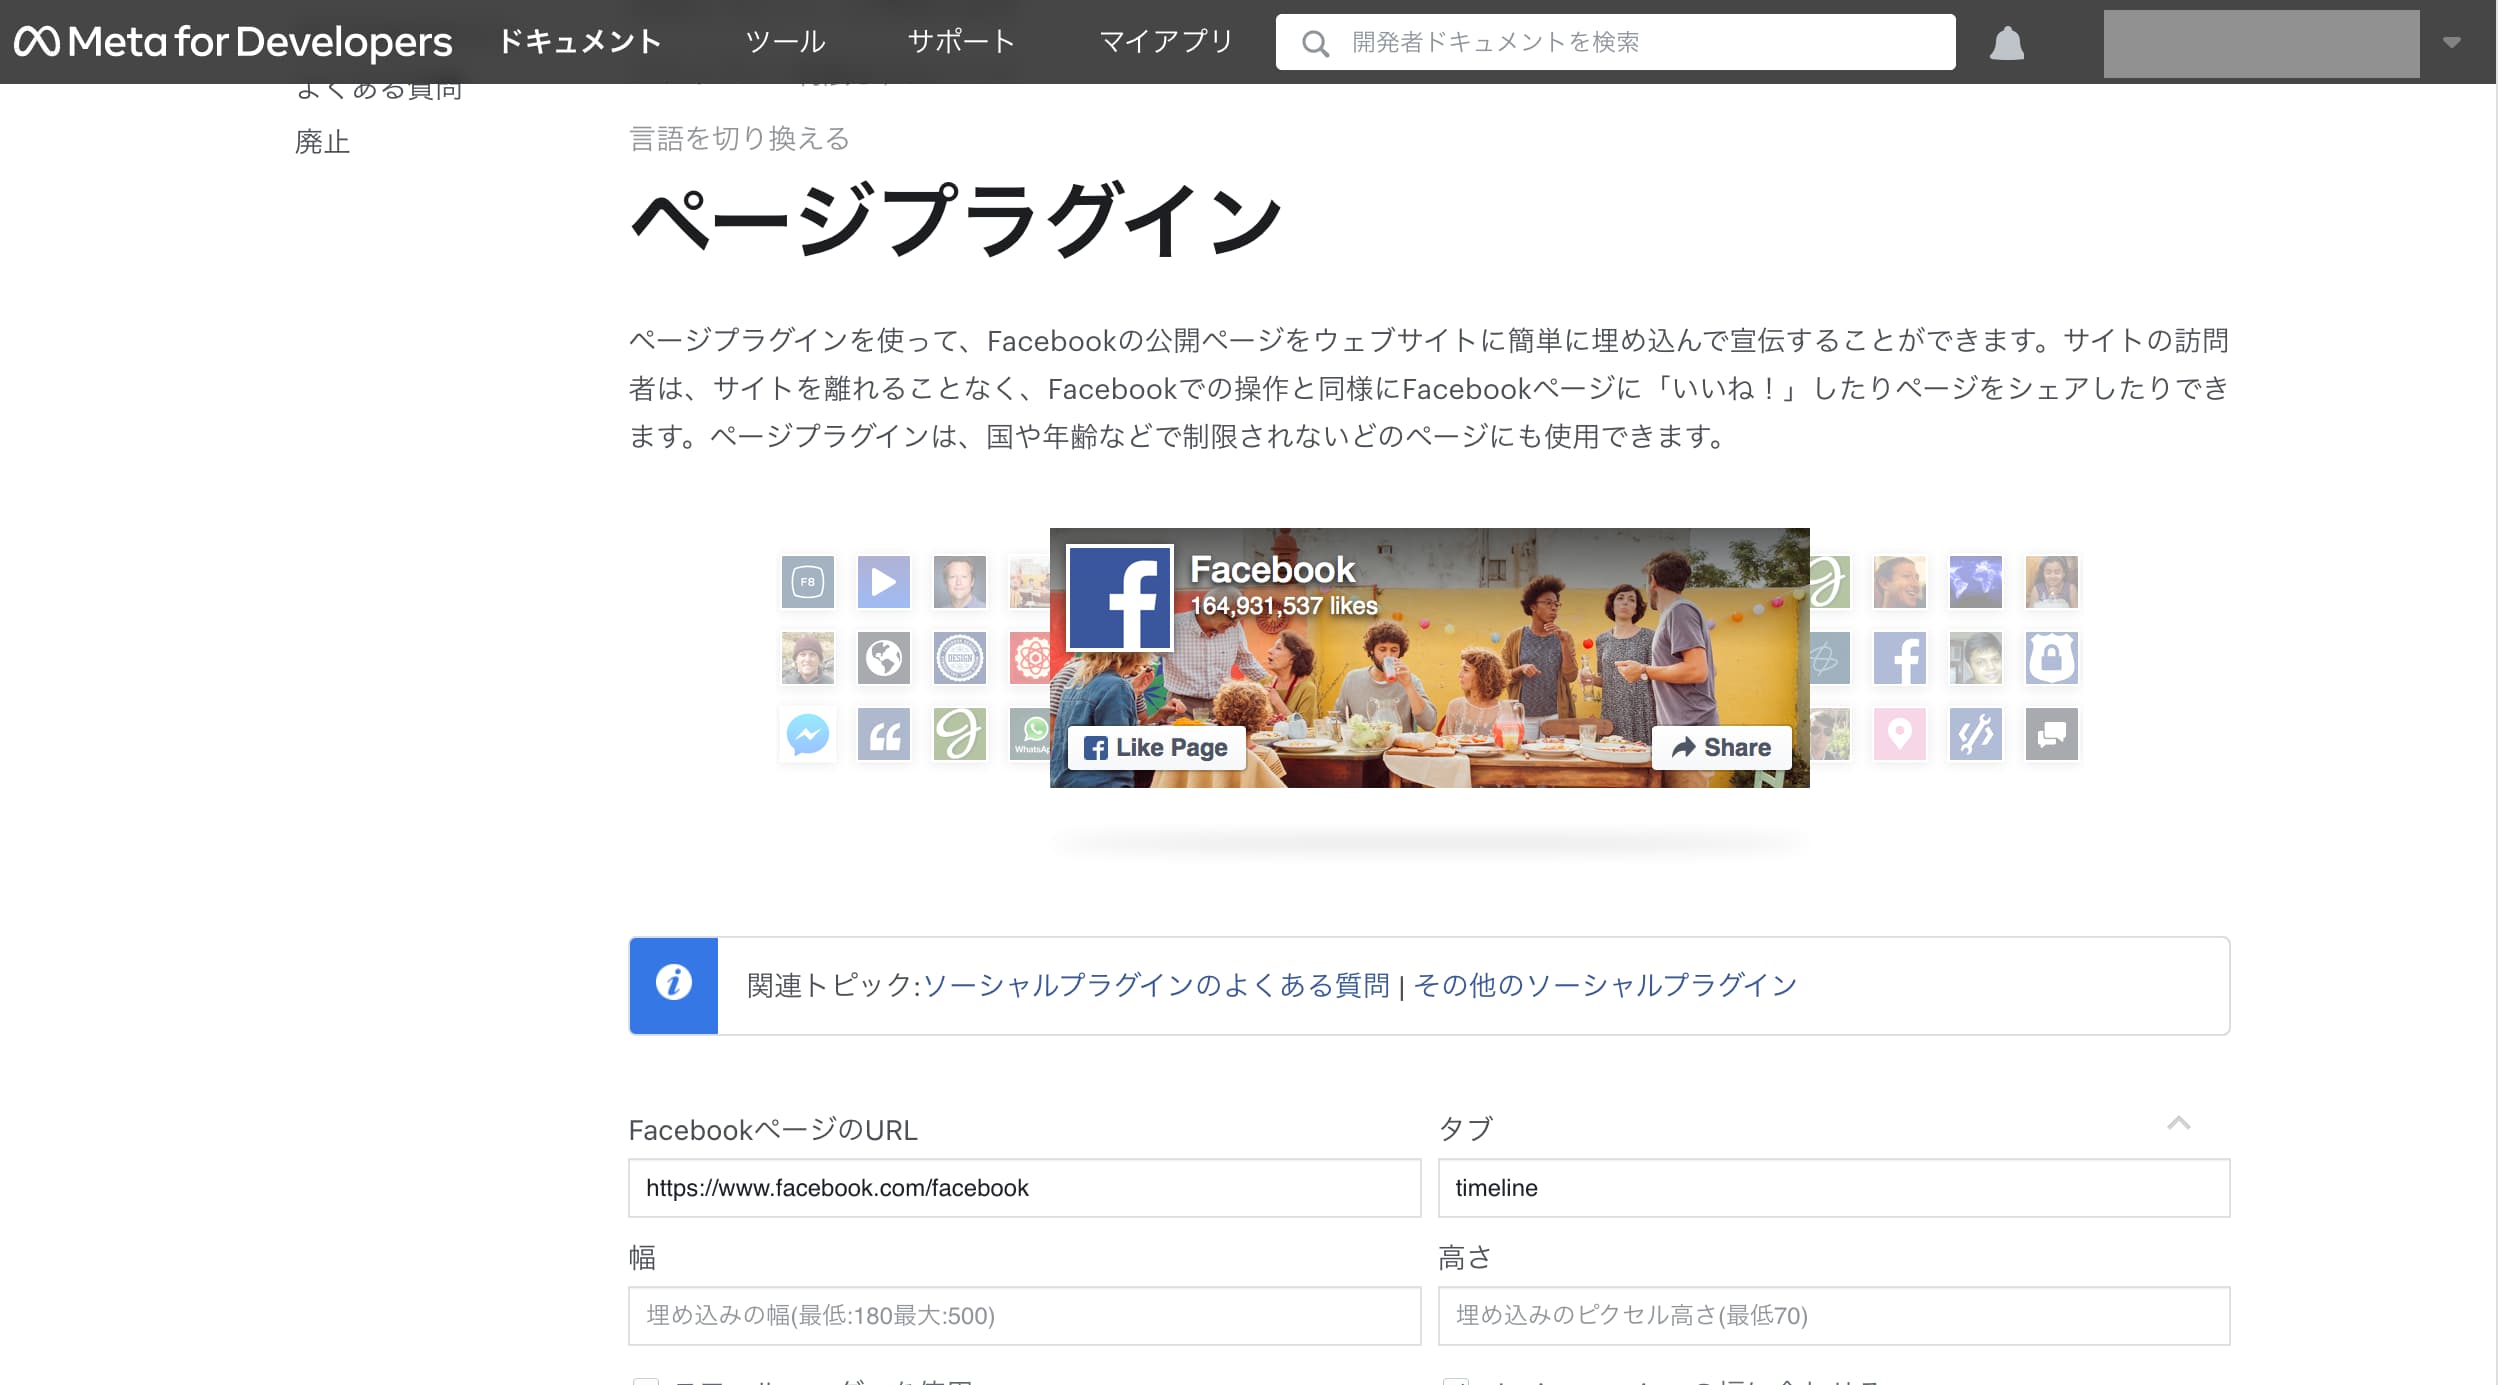The height and width of the screenshot is (1385, 2498).
Task: Click the '164,931,537 likes' text
Action: tap(1284, 606)
